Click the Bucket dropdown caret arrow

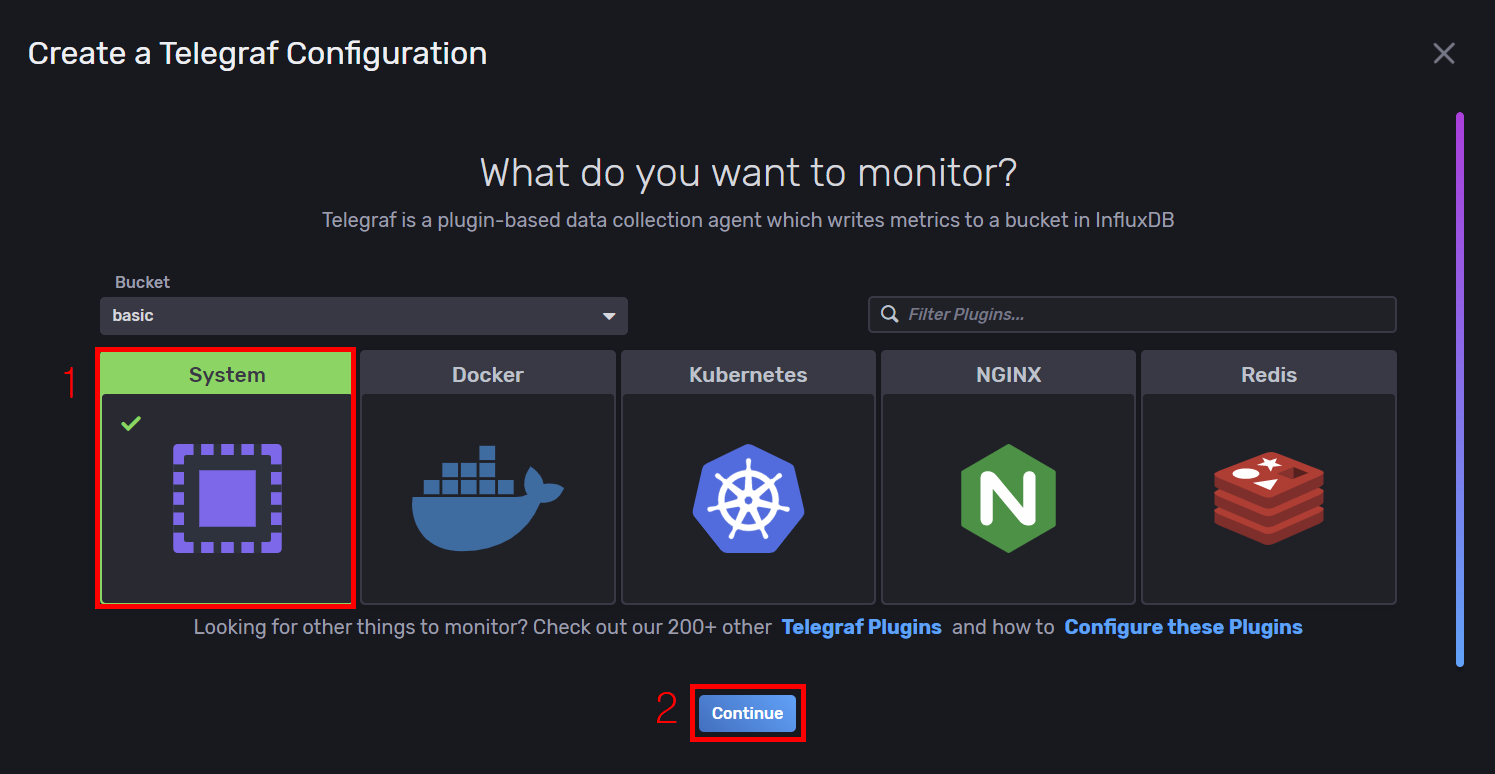click(609, 316)
